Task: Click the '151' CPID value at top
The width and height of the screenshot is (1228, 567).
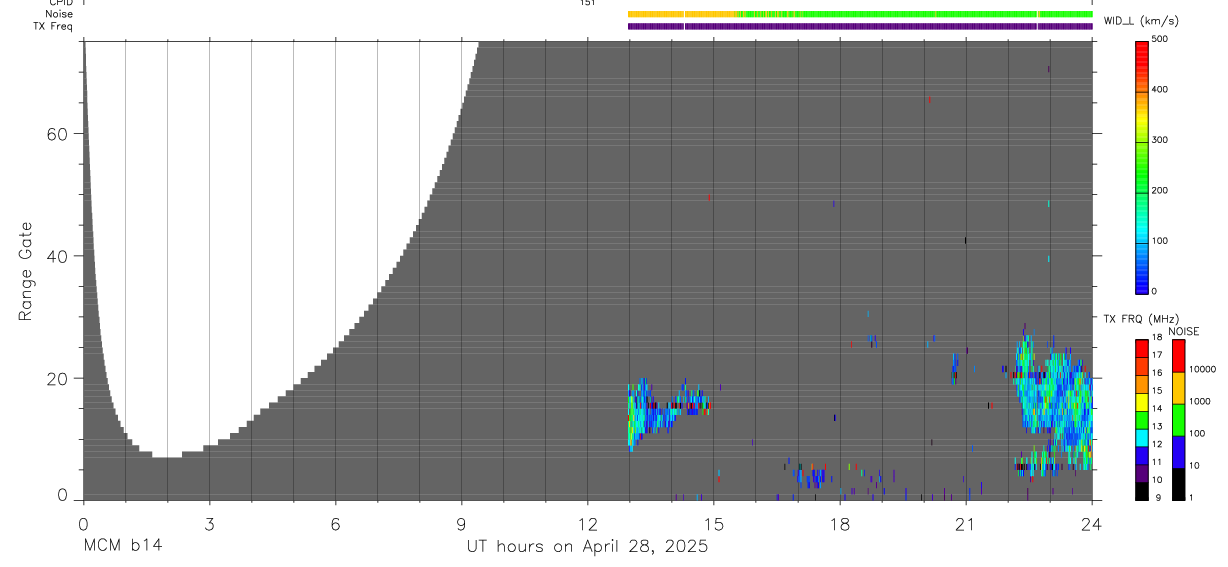Action: [587, 3]
